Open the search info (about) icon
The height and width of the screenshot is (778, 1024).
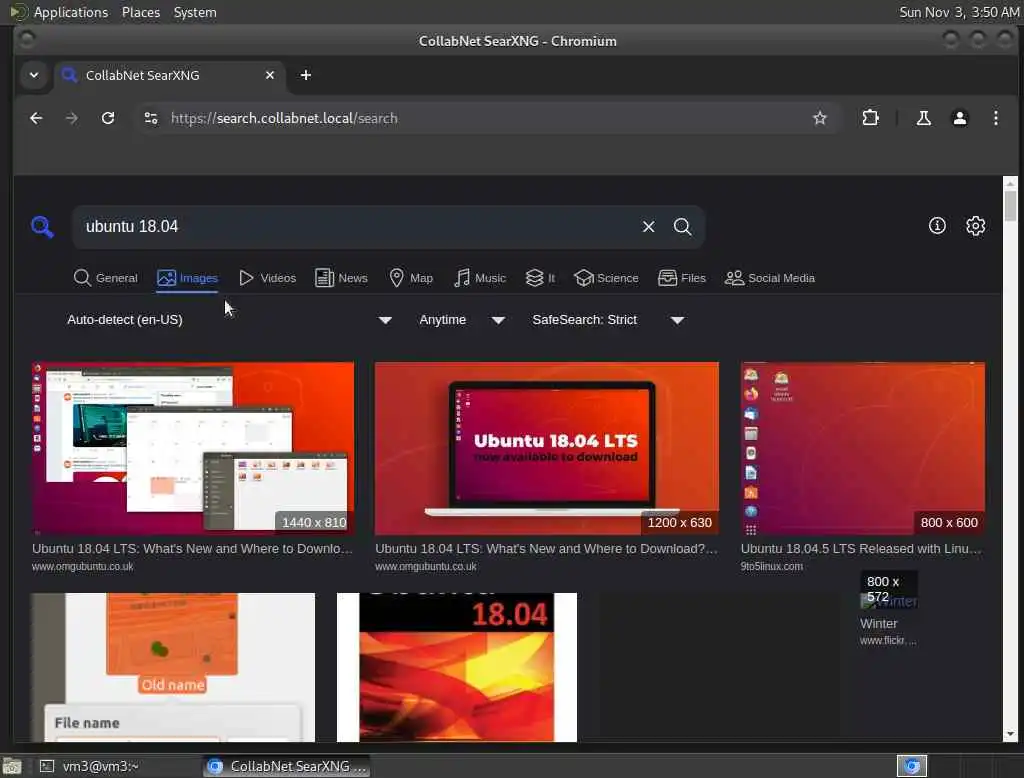937,226
